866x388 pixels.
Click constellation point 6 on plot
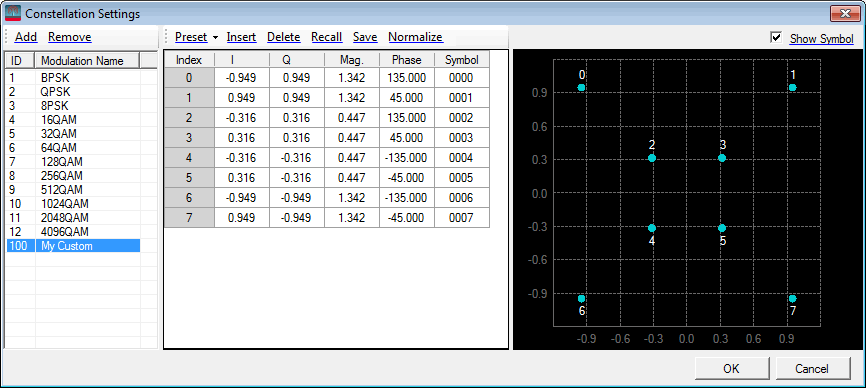(581, 299)
